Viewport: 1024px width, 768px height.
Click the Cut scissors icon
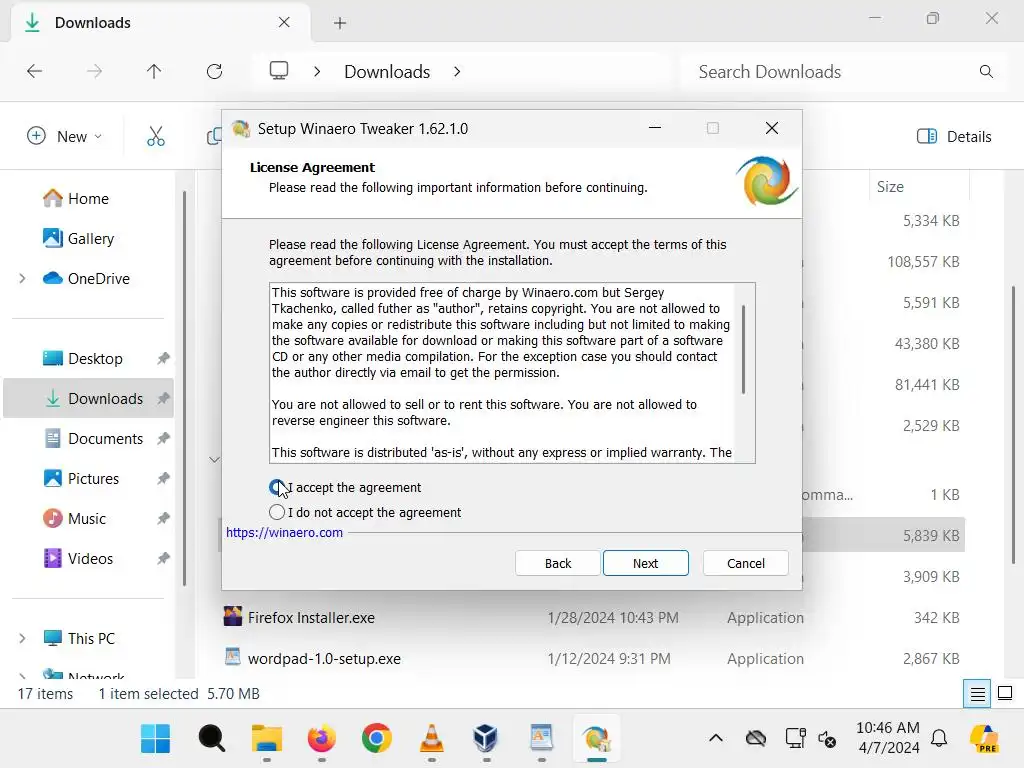pyautogui.click(x=155, y=136)
